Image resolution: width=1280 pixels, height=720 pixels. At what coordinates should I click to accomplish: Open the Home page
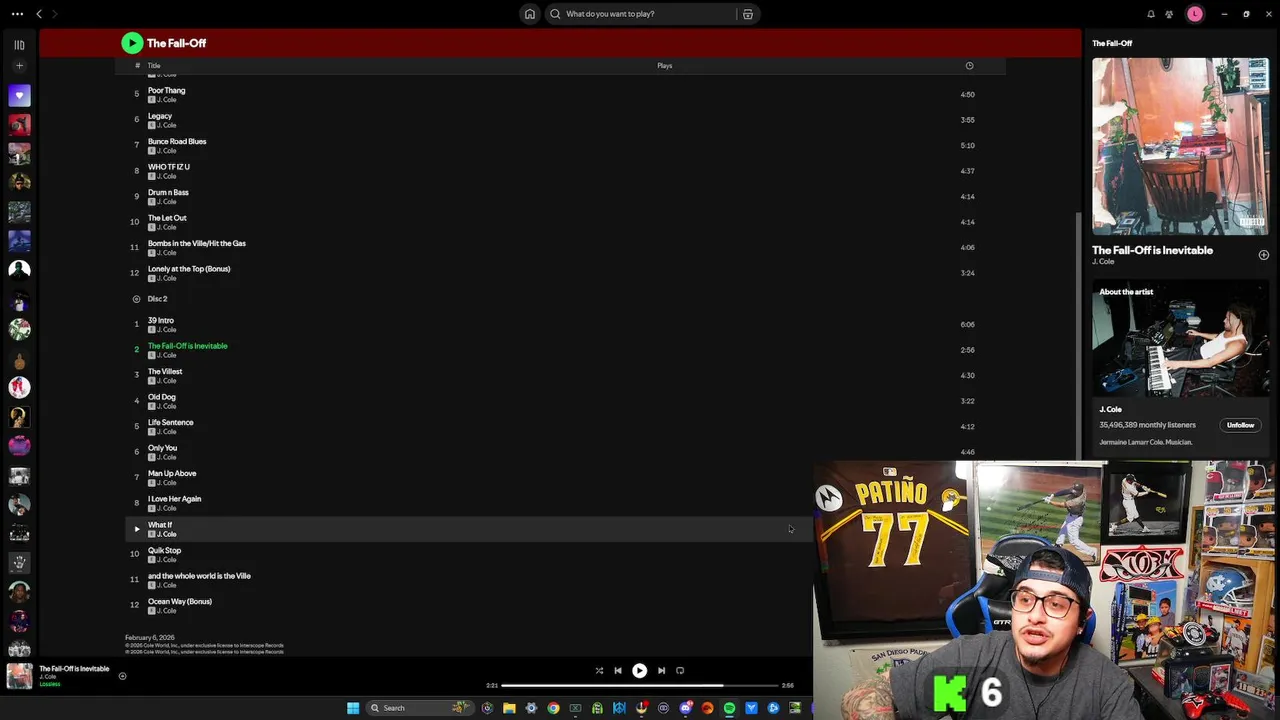530,14
